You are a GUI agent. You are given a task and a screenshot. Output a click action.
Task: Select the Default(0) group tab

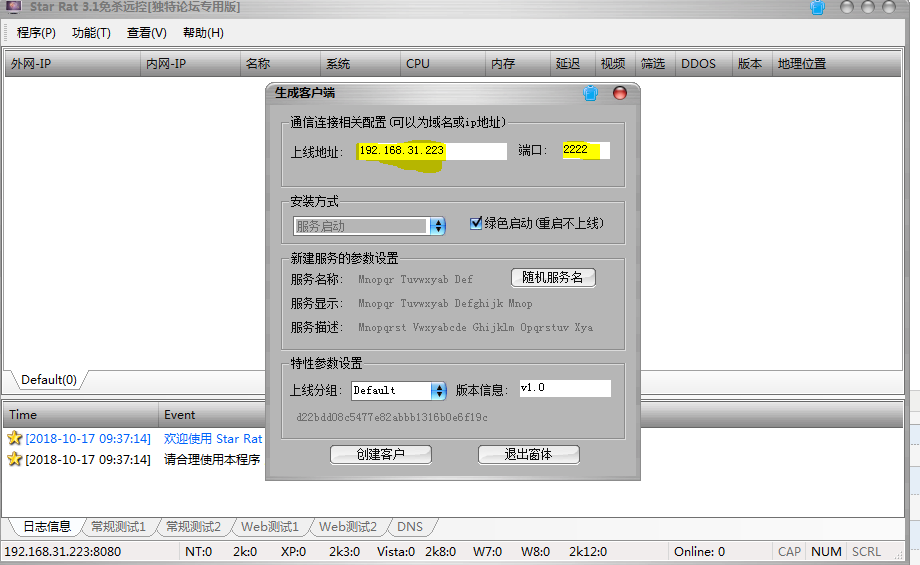tap(49, 380)
